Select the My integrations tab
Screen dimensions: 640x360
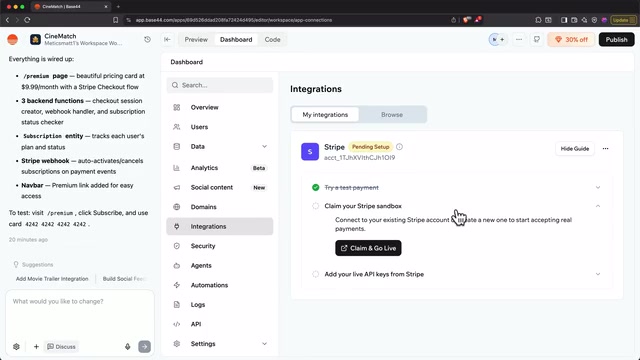point(325,115)
